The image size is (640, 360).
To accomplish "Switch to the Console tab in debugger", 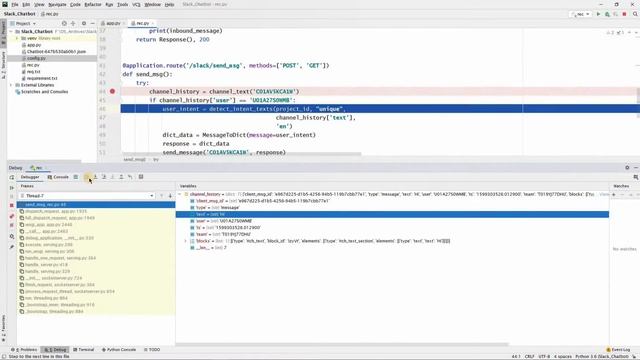I will [x=58, y=177].
